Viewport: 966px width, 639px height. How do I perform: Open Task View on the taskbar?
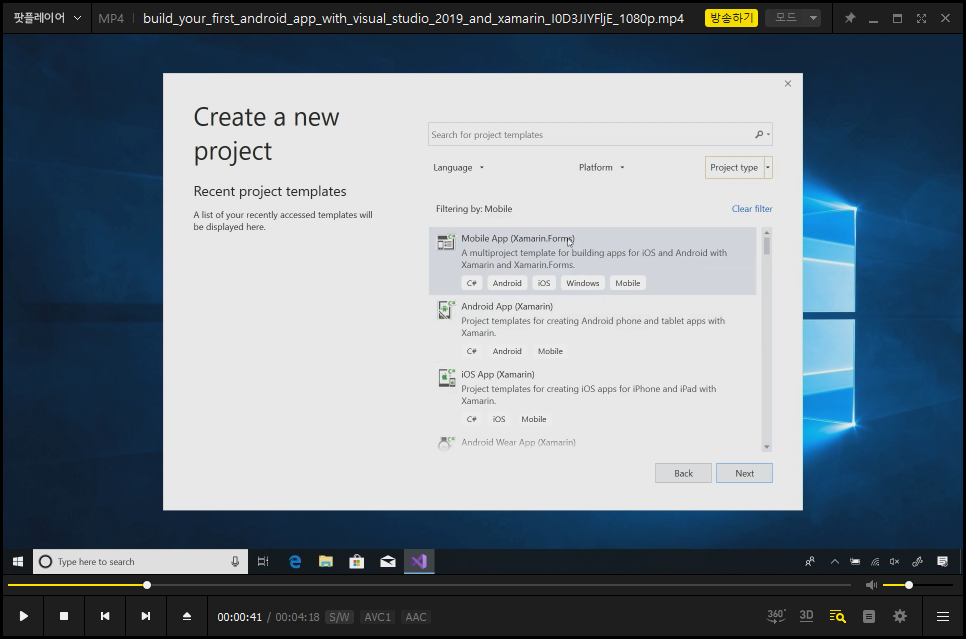pyautogui.click(x=263, y=561)
